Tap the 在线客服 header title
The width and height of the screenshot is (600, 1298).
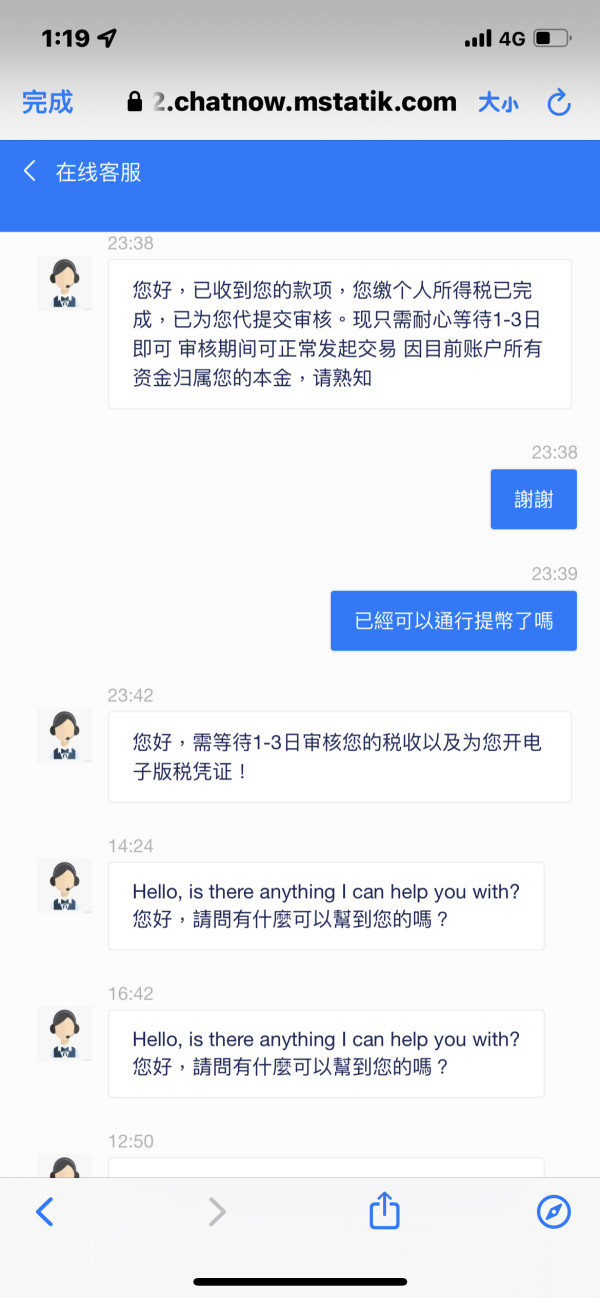[x=98, y=172]
